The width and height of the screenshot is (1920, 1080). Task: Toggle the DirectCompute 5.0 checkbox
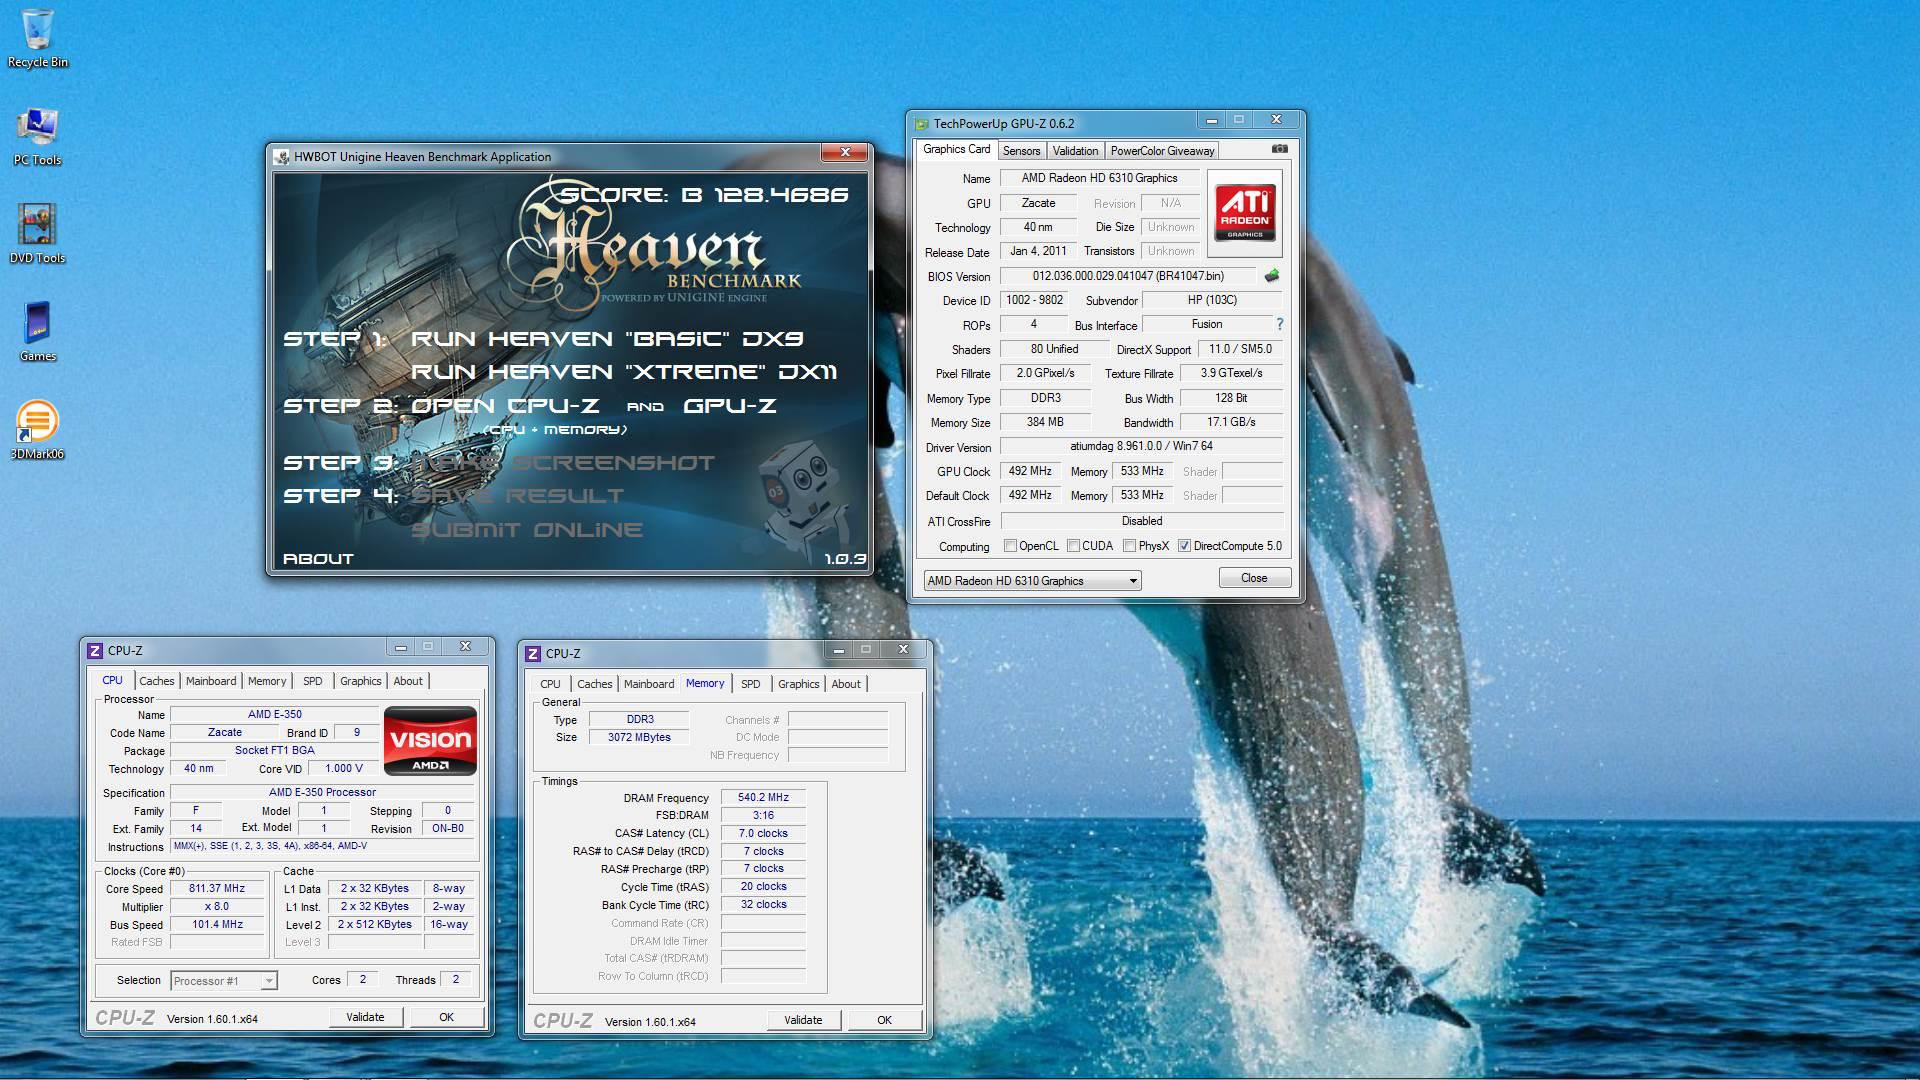(x=1184, y=546)
